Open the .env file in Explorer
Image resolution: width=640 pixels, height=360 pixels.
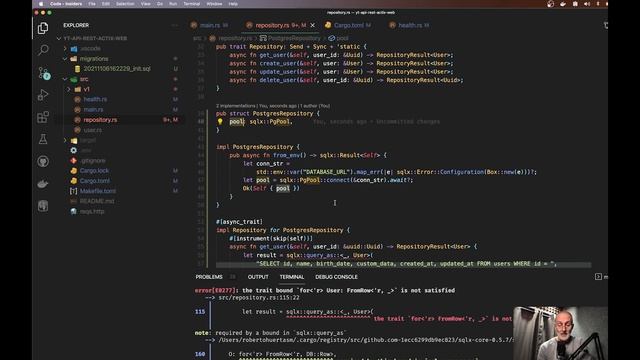tap(86, 151)
